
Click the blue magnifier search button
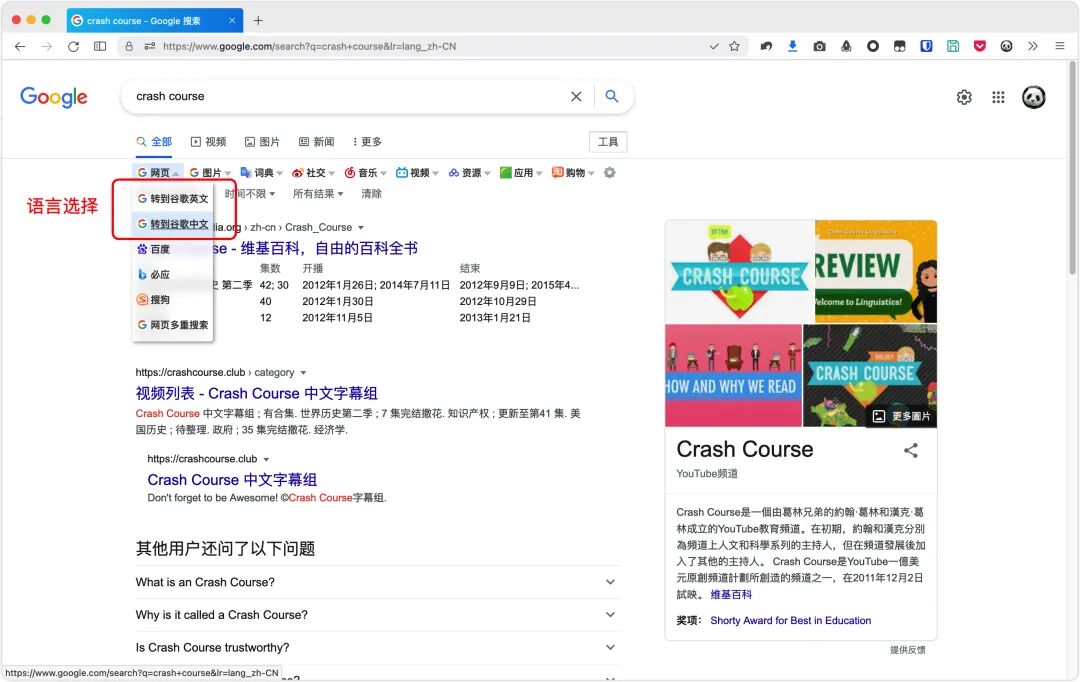coord(612,96)
